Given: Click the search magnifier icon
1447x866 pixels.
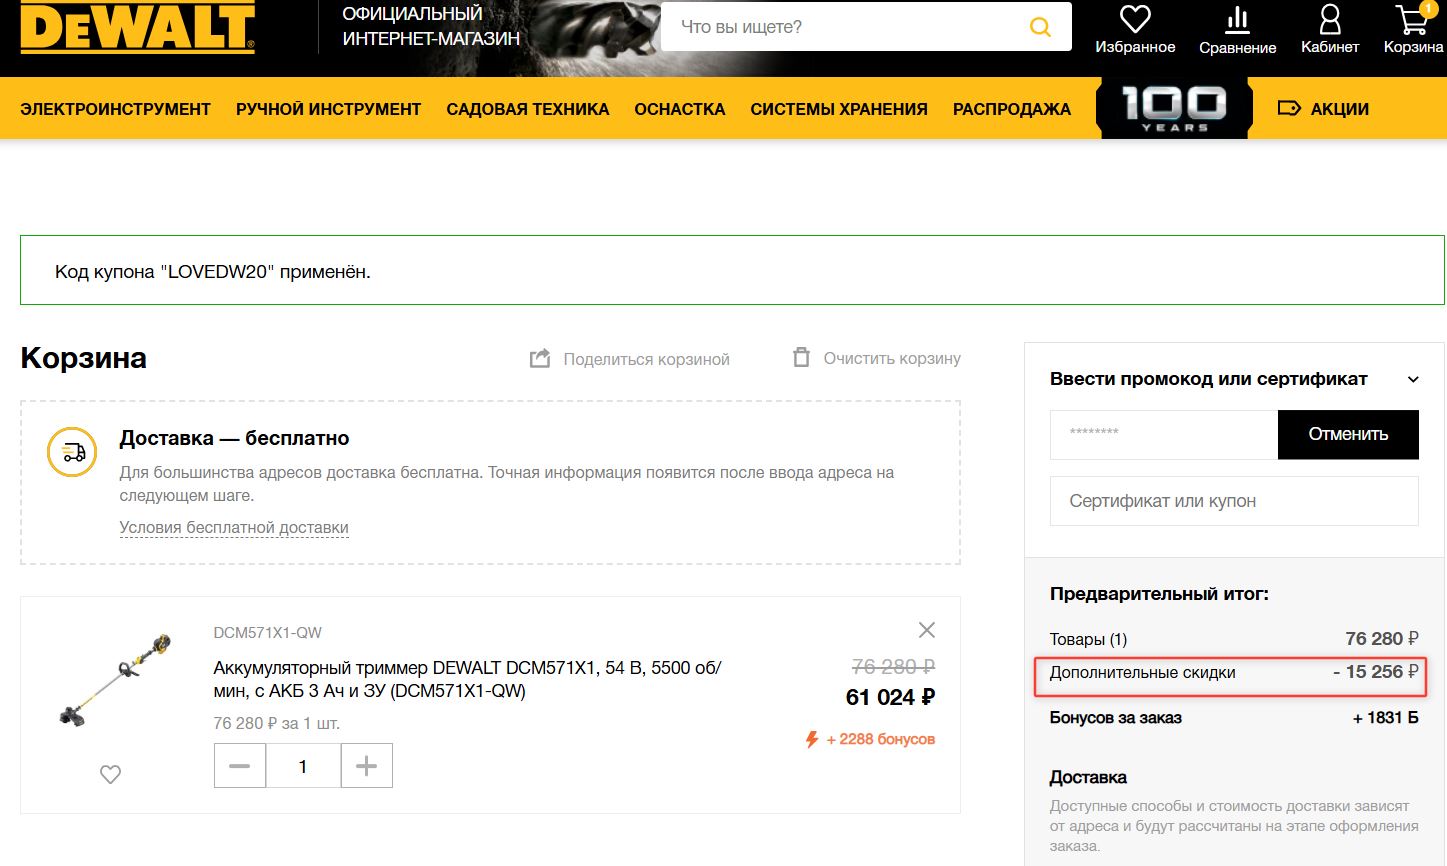Looking at the screenshot, I should 1040,27.
